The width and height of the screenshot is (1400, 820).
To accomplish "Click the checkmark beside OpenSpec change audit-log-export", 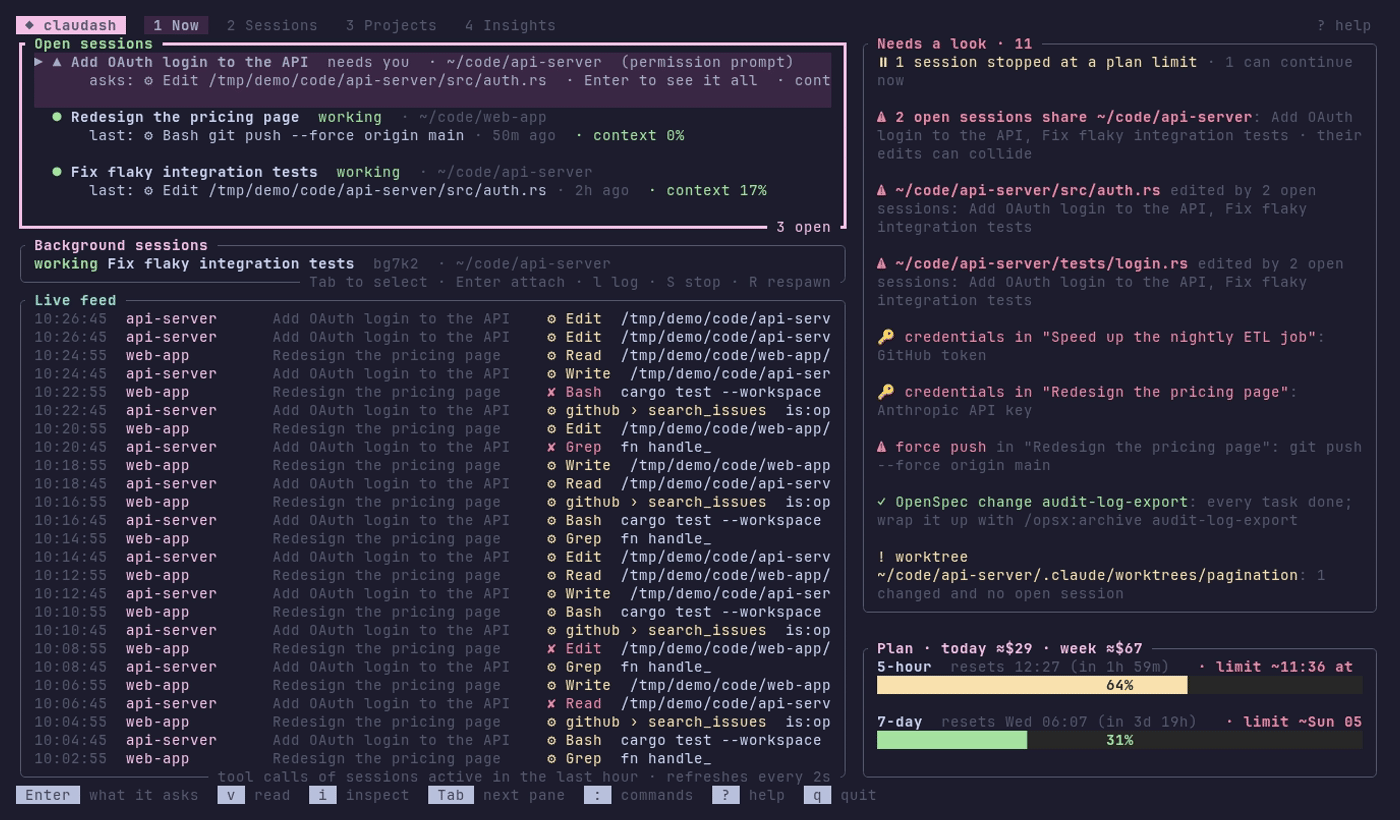I will [x=882, y=502].
